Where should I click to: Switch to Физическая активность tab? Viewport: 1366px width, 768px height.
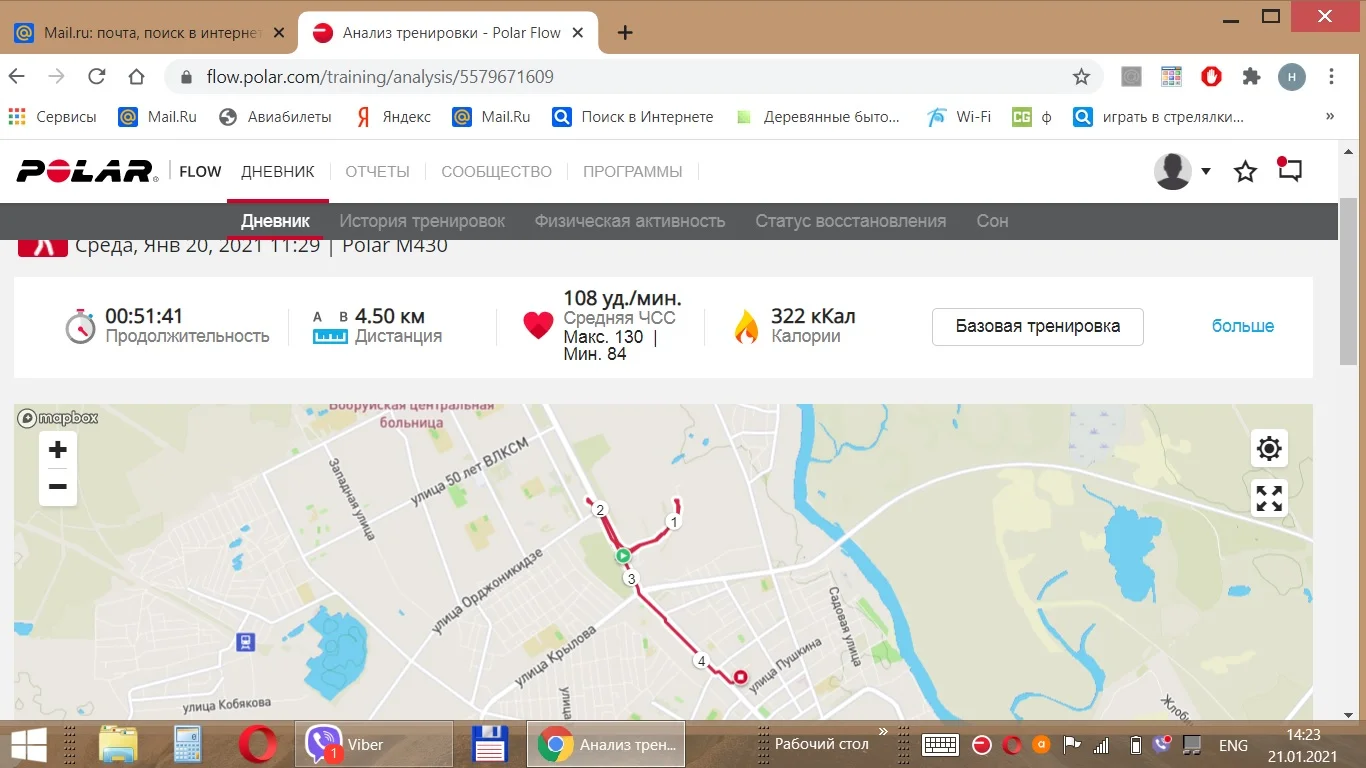click(x=630, y=221)
